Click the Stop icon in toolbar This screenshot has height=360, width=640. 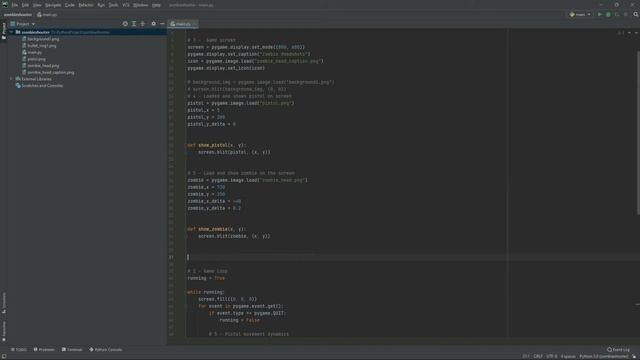625,15
